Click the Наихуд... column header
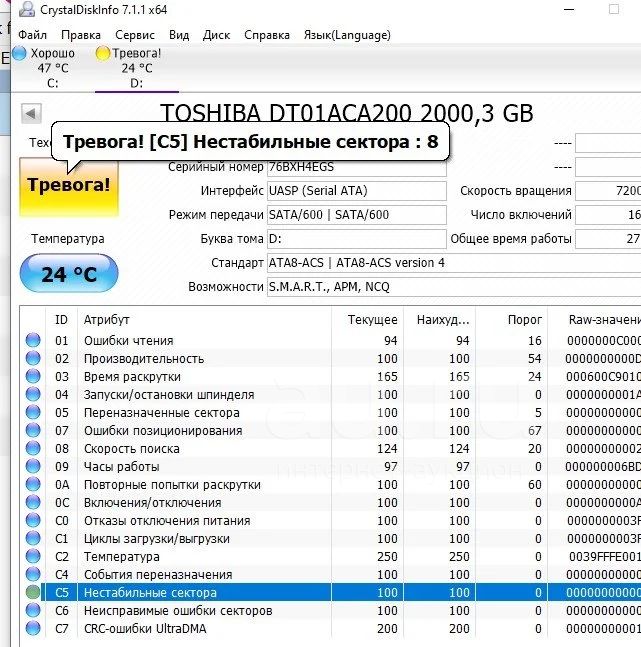 click(x=439, y=319)
